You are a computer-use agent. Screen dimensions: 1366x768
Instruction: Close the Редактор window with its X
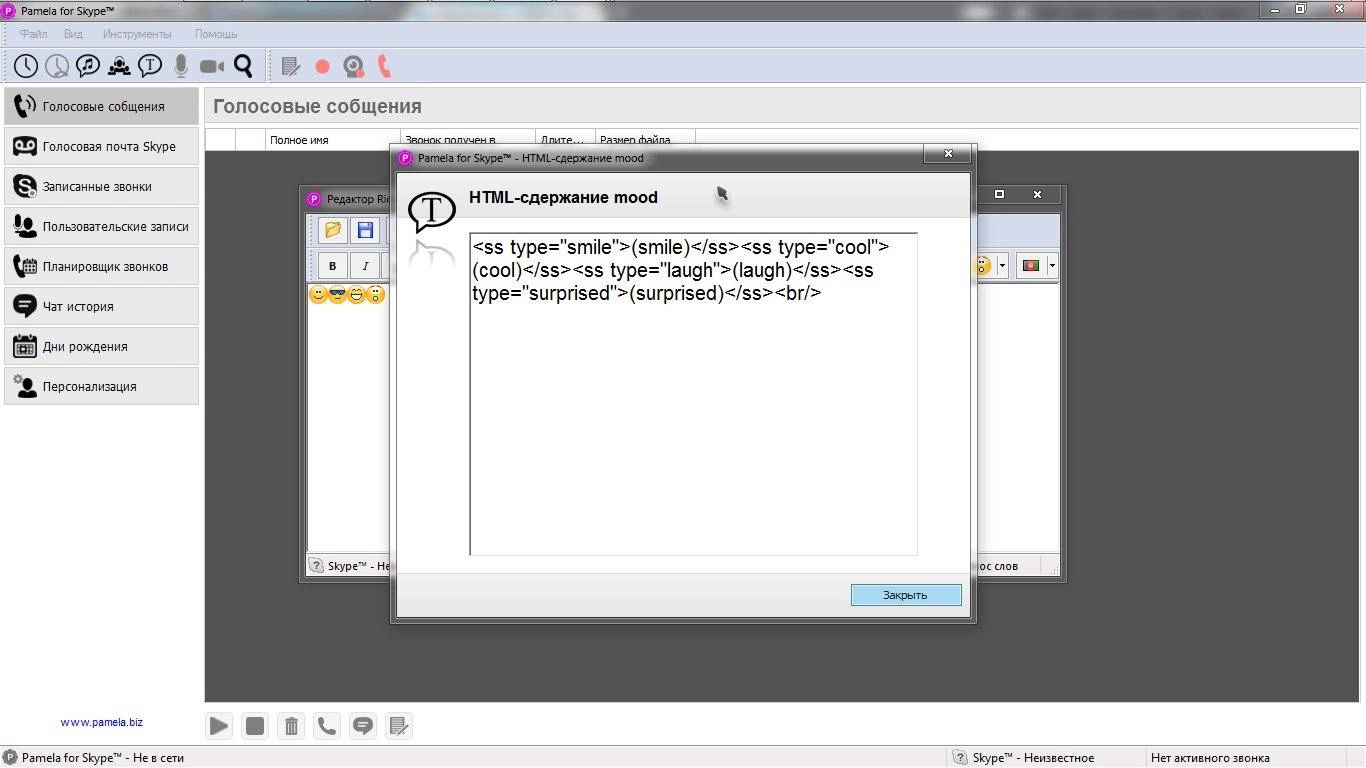[1038, 194]
